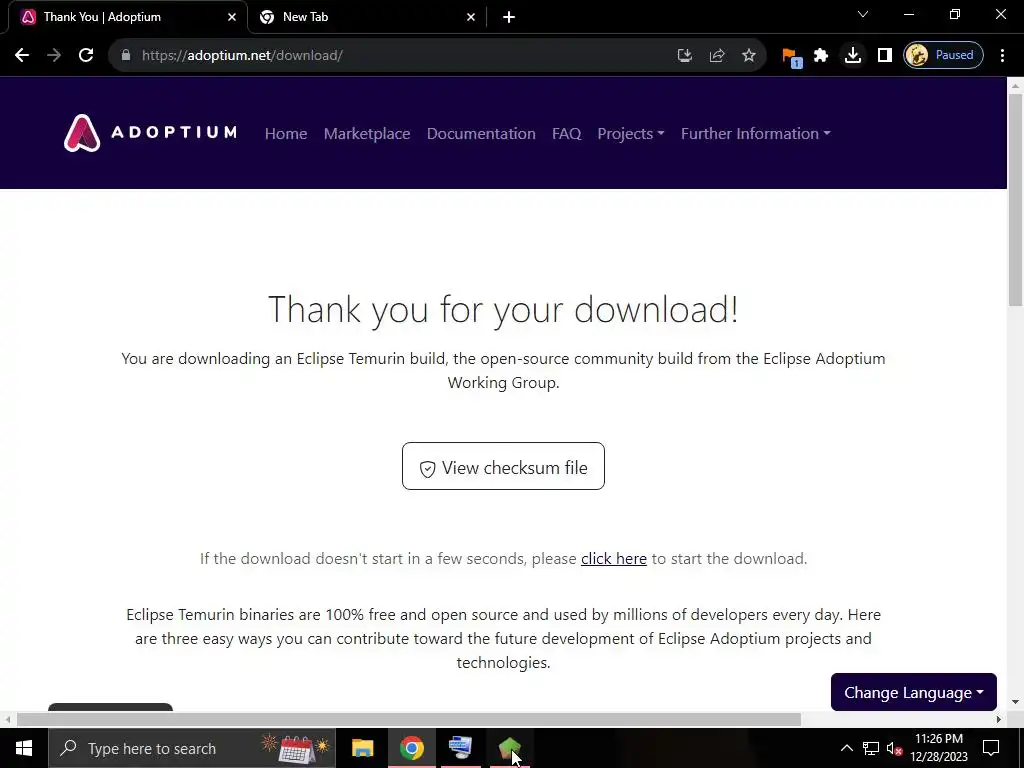Image resolution: width=1024 pixels, height=768 pixels.
Task: Go to the Home nav link
Action: coord(286,133)
